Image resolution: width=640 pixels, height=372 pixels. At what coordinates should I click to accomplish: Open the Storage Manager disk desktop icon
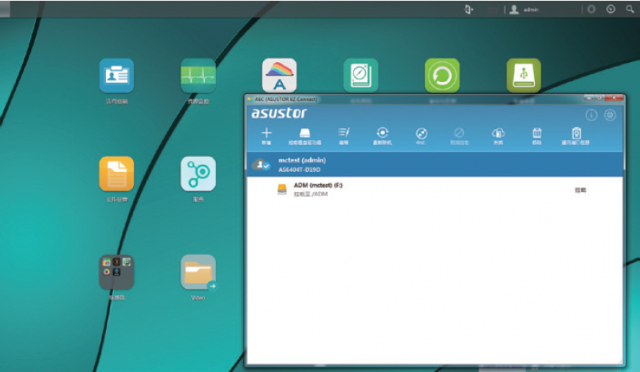(361, 76)
